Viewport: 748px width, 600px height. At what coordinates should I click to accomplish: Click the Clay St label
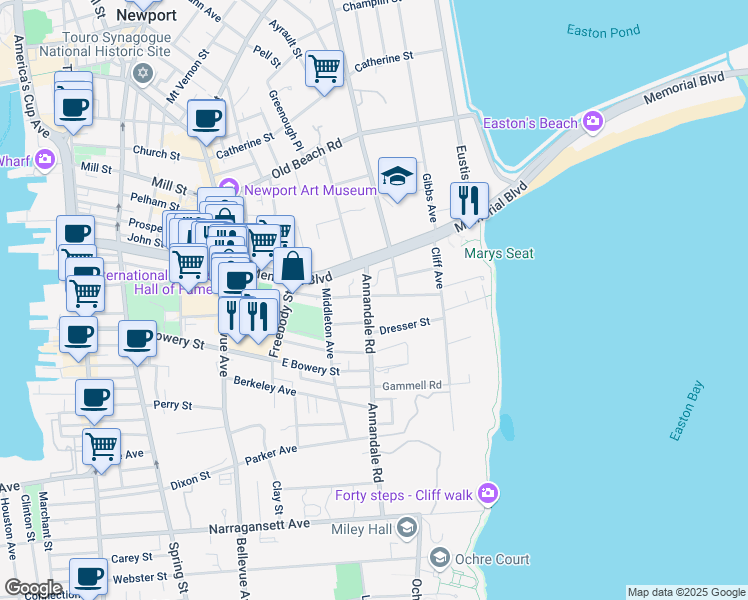[x=277, y=497]
